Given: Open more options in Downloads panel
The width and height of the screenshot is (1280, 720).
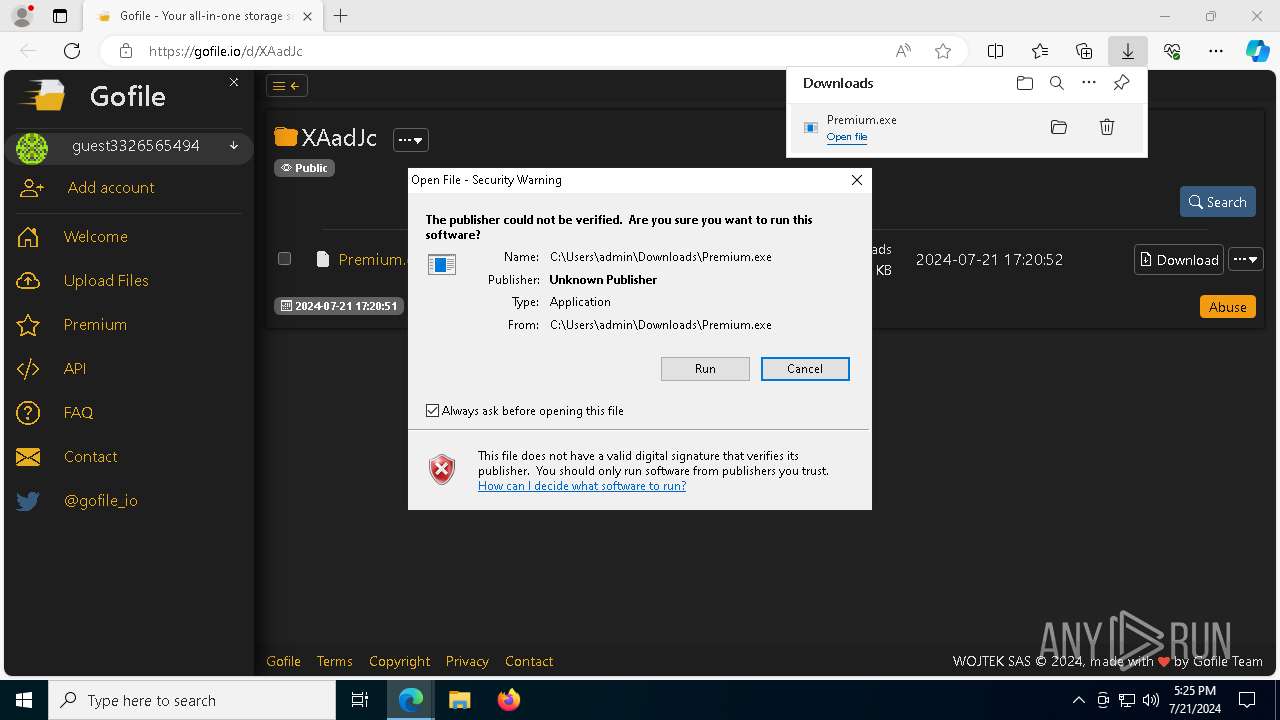Looking at the screenshot, I should 1089,83.
